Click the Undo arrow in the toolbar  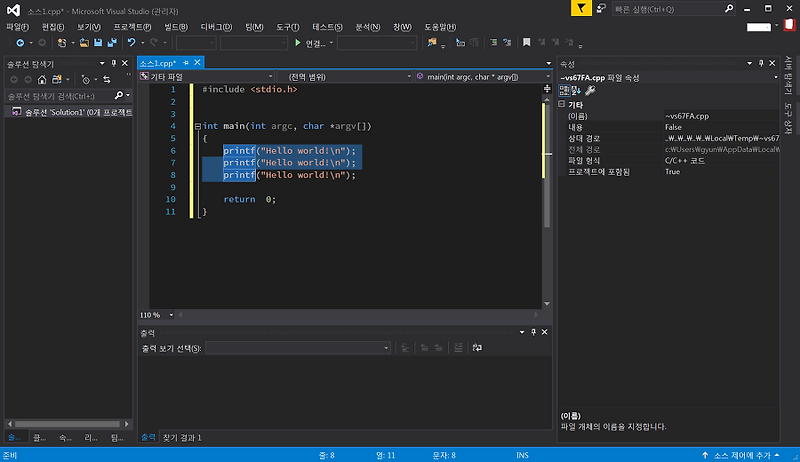tap(131, 43)
